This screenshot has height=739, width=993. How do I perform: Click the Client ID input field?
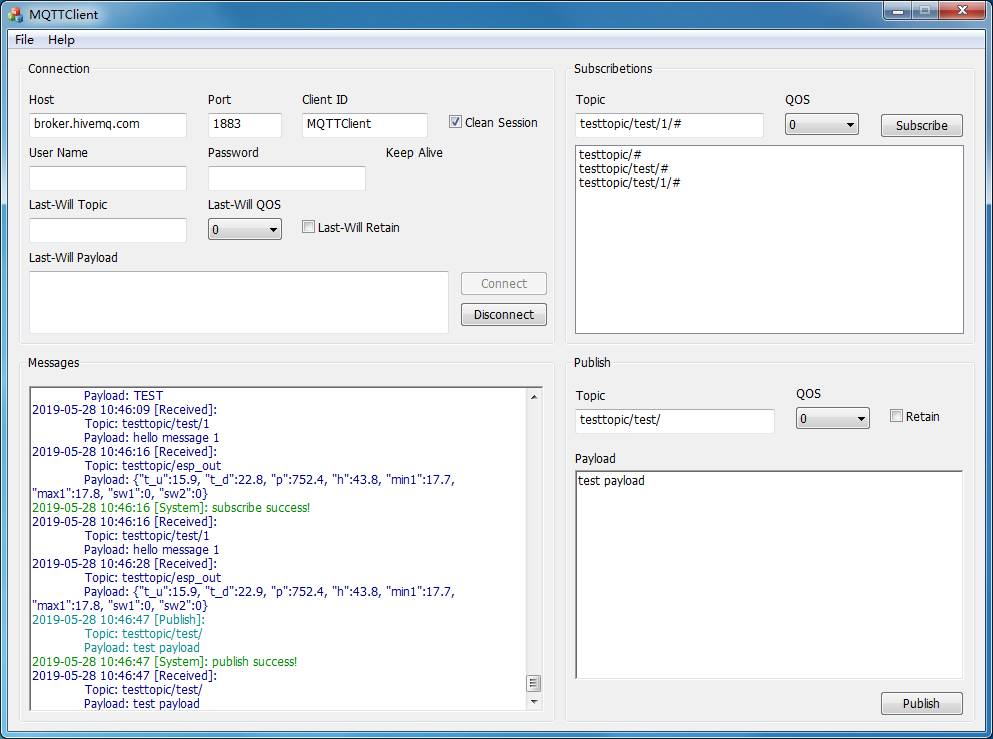pos(365,125)
